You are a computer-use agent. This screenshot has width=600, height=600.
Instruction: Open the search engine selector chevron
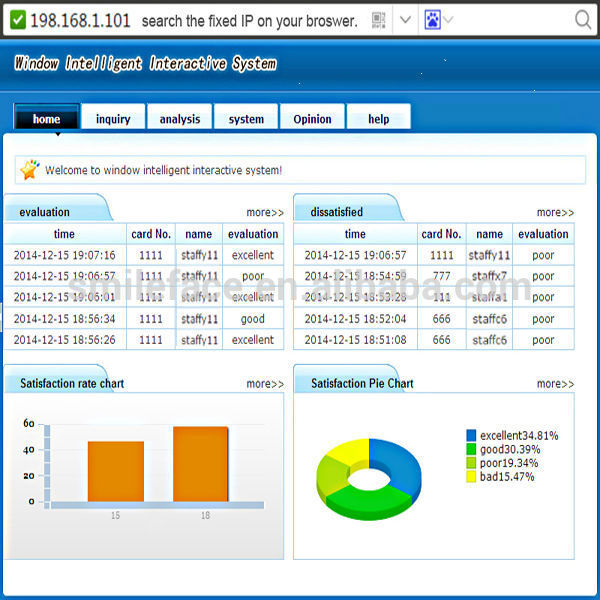click(x=448, y=20)
